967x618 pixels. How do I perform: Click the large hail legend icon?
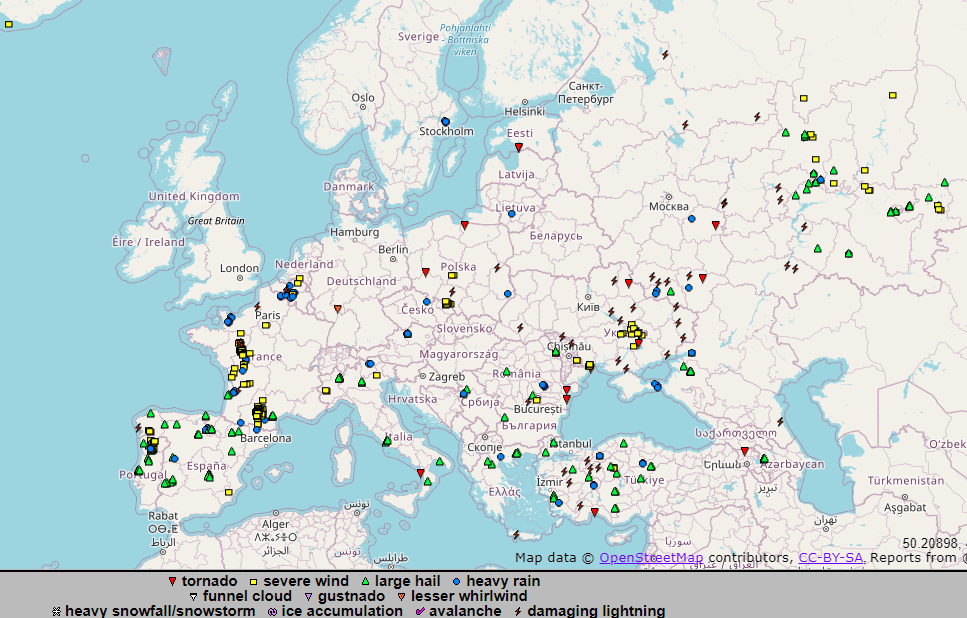coord(365,581)
